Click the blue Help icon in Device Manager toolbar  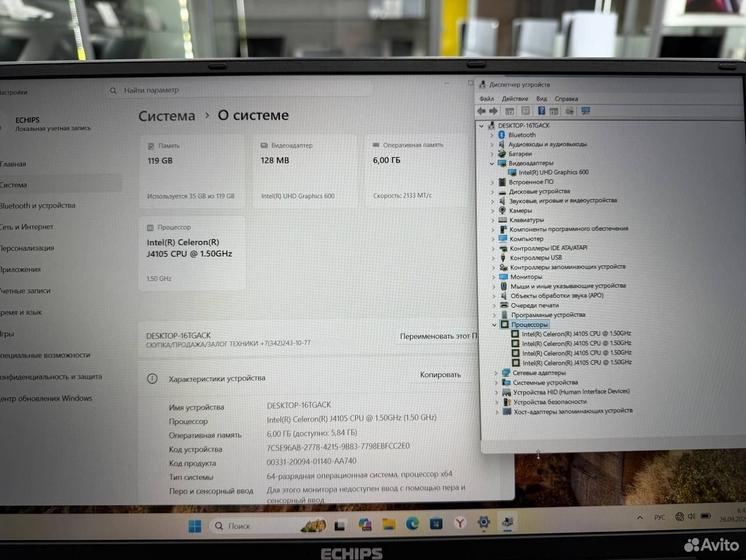[x=541, y=111]
